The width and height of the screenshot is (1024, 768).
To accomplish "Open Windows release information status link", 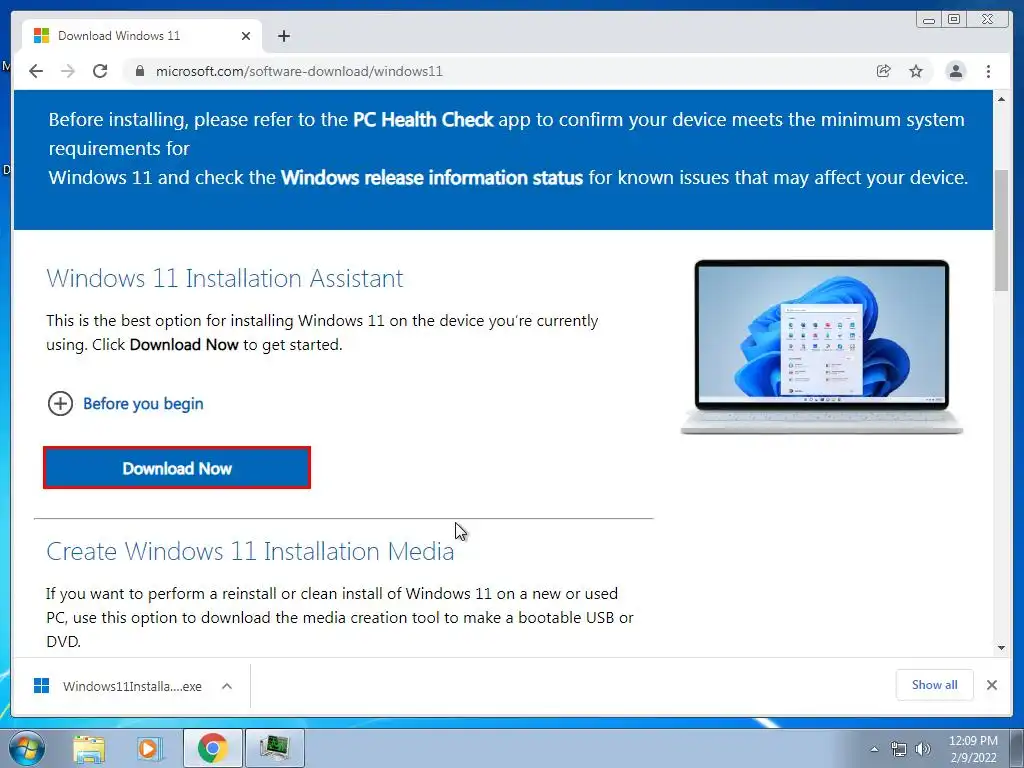I will pyautogui.click(x=432, y=178).
